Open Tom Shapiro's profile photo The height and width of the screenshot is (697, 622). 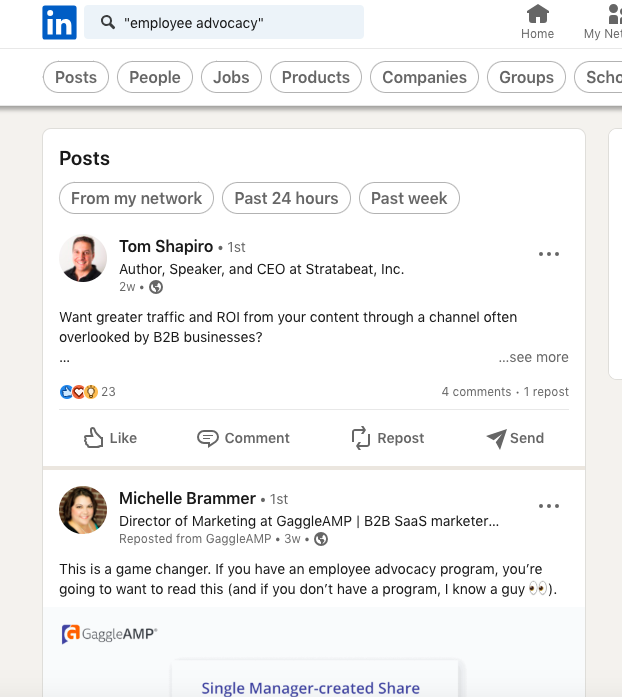(x=83, y=258)
